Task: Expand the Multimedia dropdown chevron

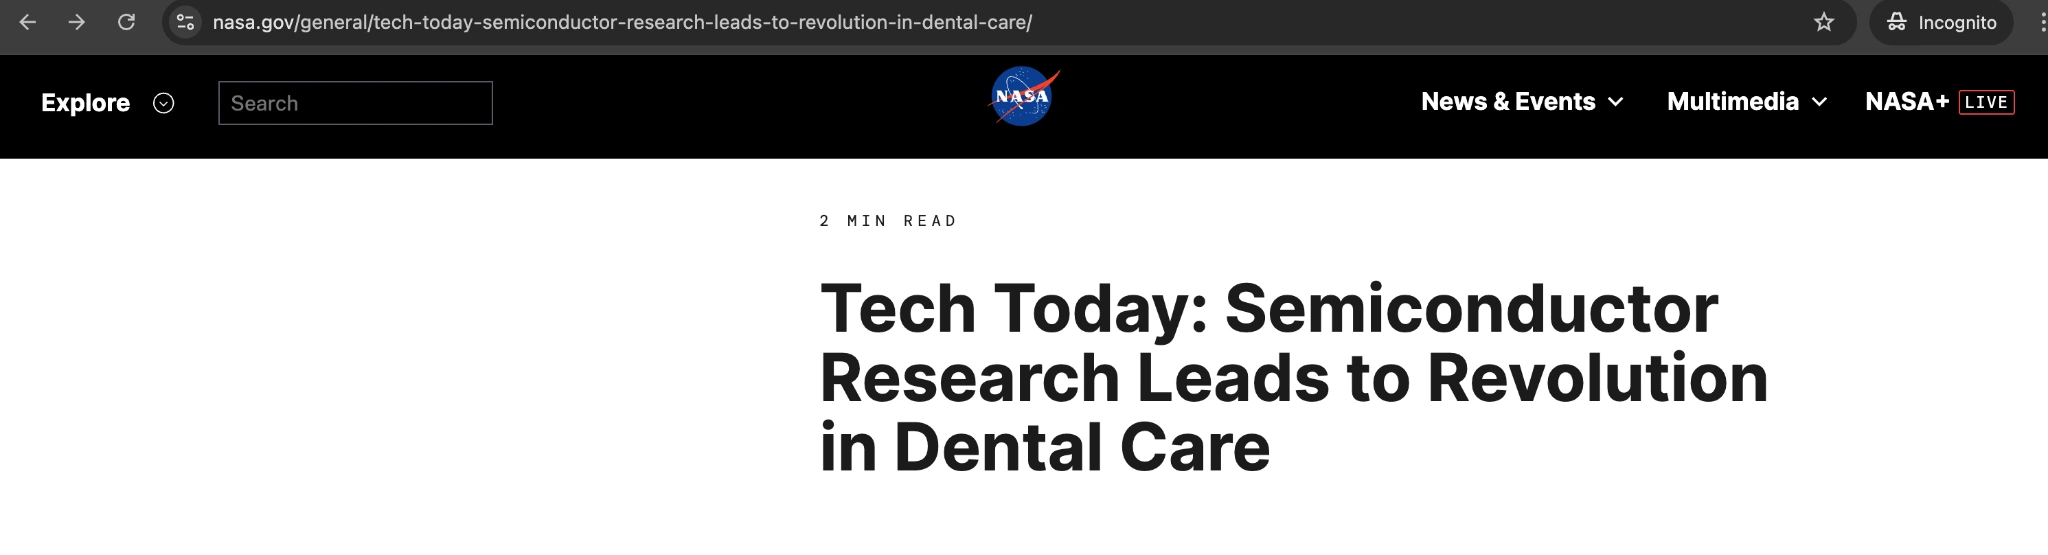Action: 1820,102
